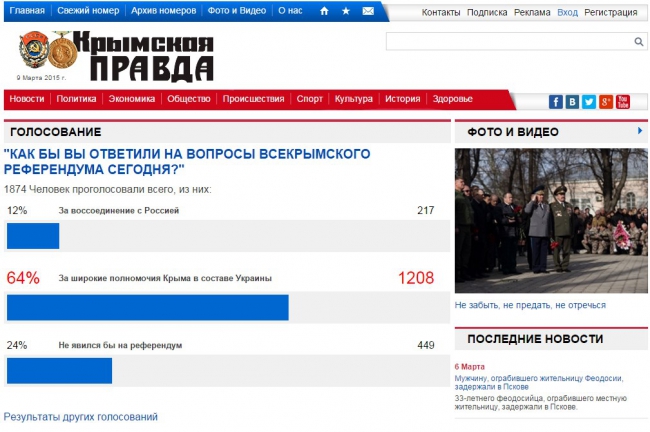Open the Facebook social icon
The width and height of the screenshot is (650, 432).
[555, 102]
